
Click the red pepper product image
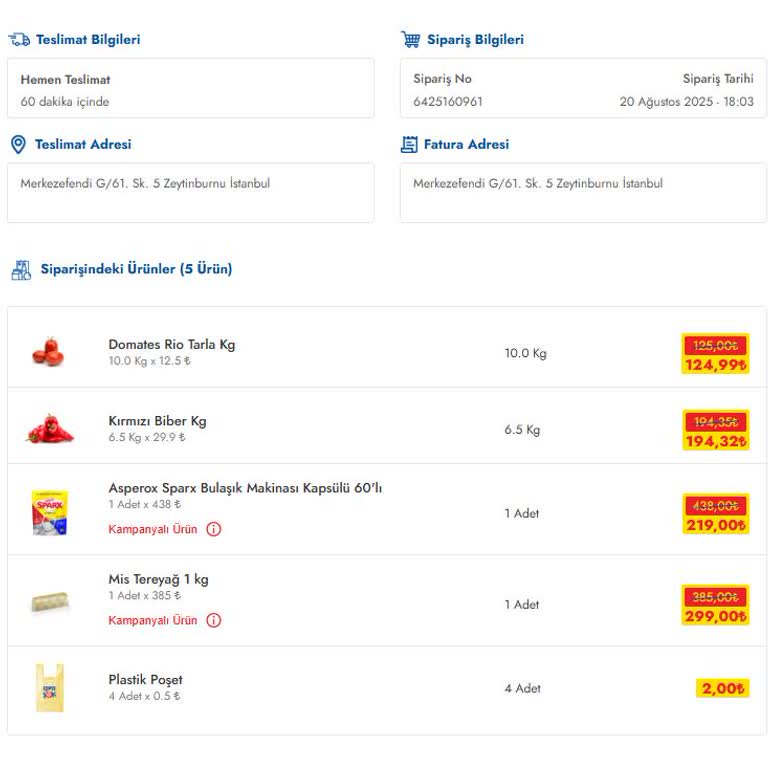click(49, 429)
